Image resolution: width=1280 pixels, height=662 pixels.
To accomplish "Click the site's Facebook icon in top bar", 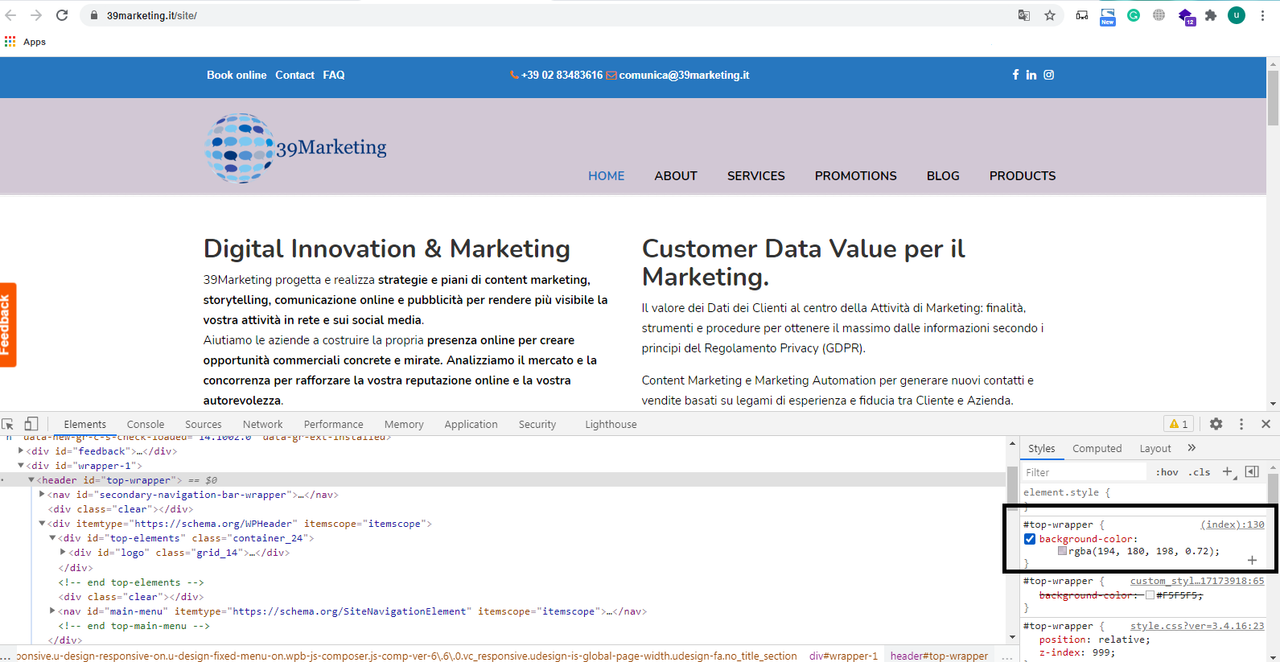I will tap(1015, 75).
